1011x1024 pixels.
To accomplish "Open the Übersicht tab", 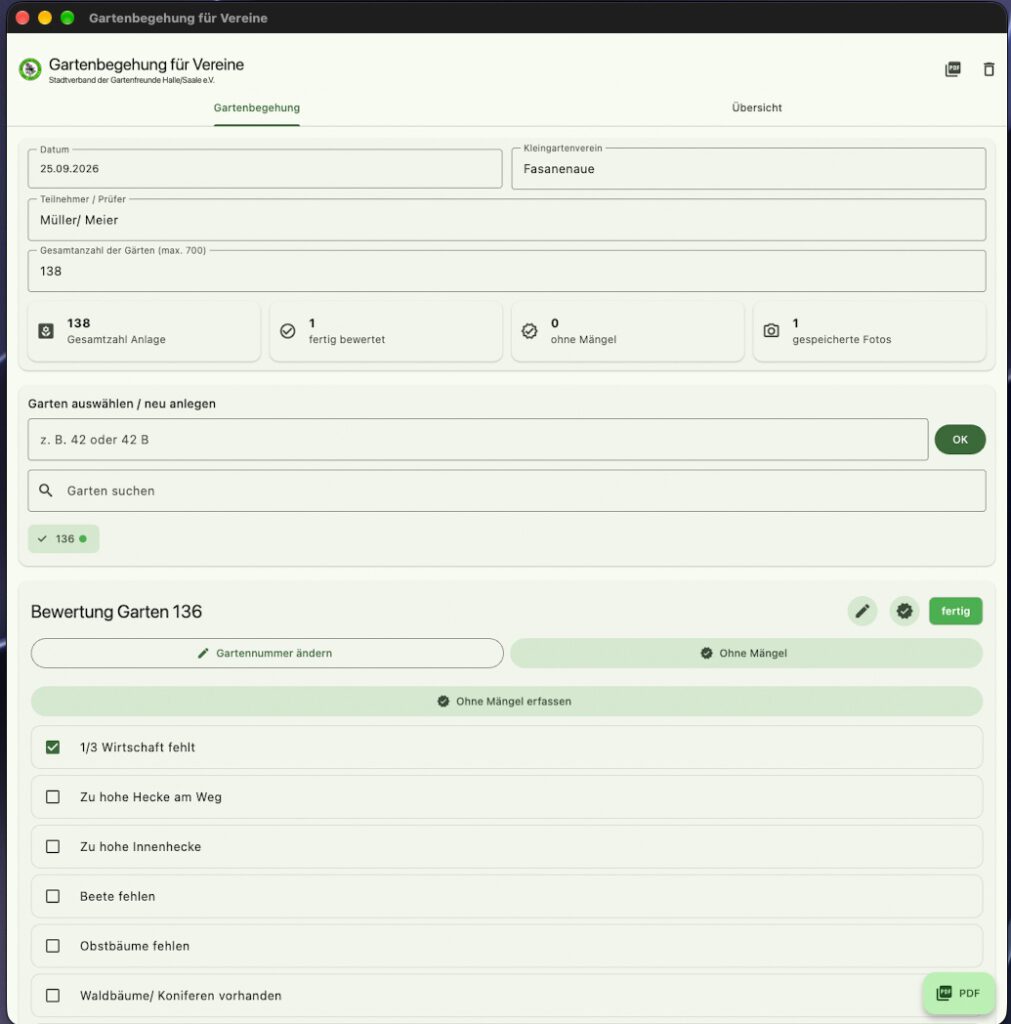I will tap(757, 108).
